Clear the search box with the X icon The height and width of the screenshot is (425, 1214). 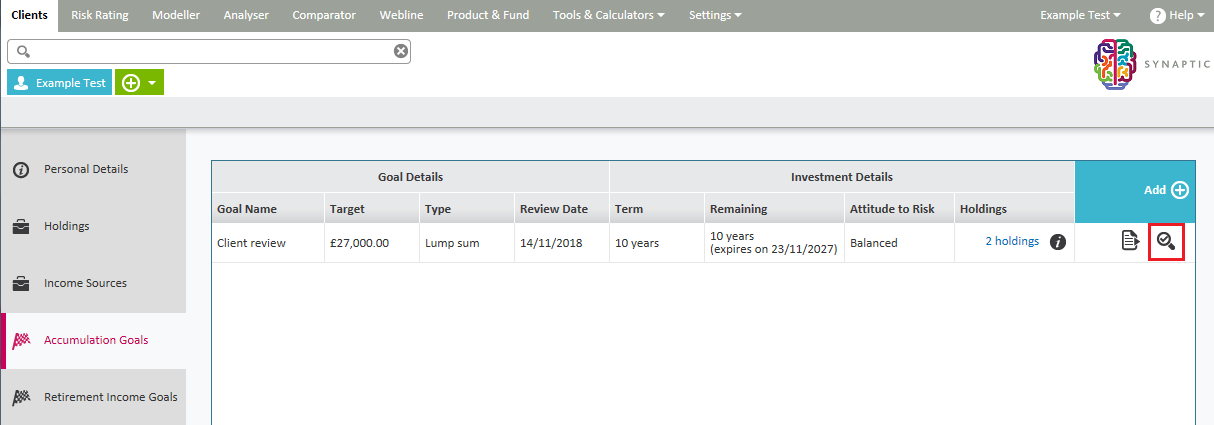coord(401,51)
